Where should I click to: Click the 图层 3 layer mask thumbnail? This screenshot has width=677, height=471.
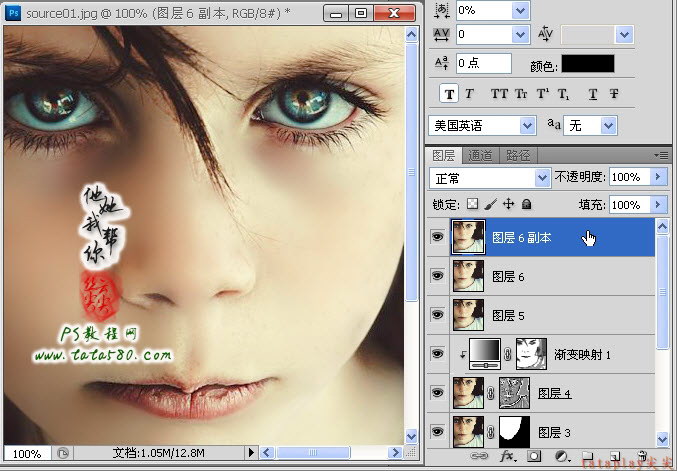[514, 432]
